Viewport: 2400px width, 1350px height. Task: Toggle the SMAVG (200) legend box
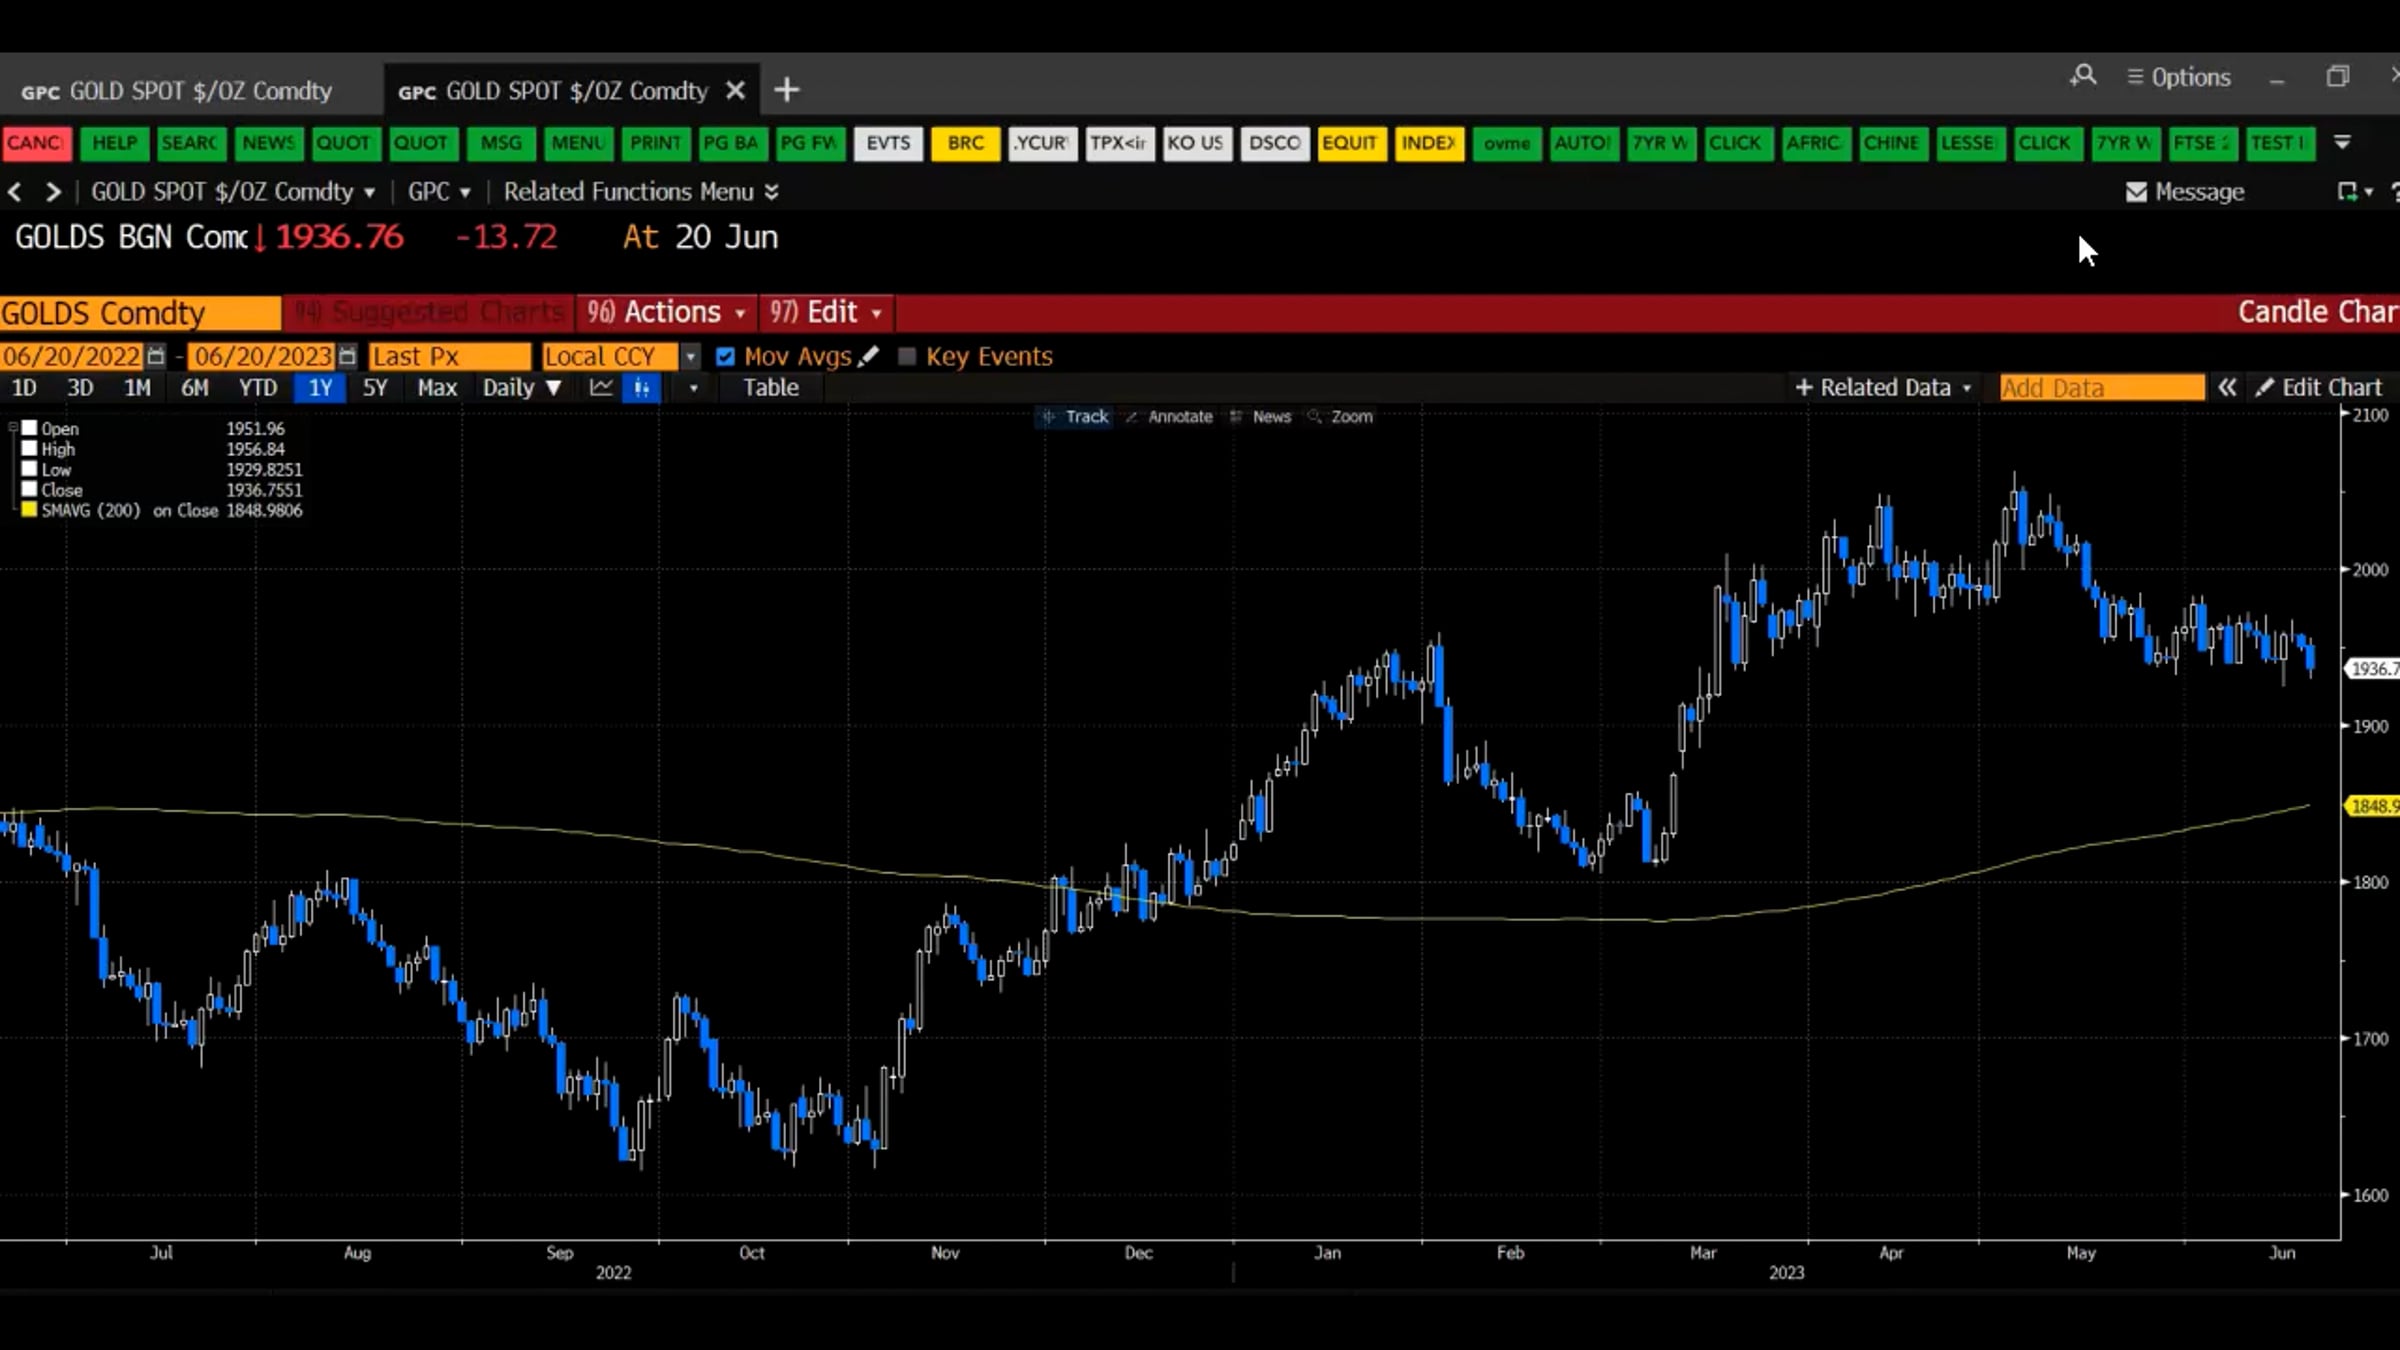pos(30,510)
